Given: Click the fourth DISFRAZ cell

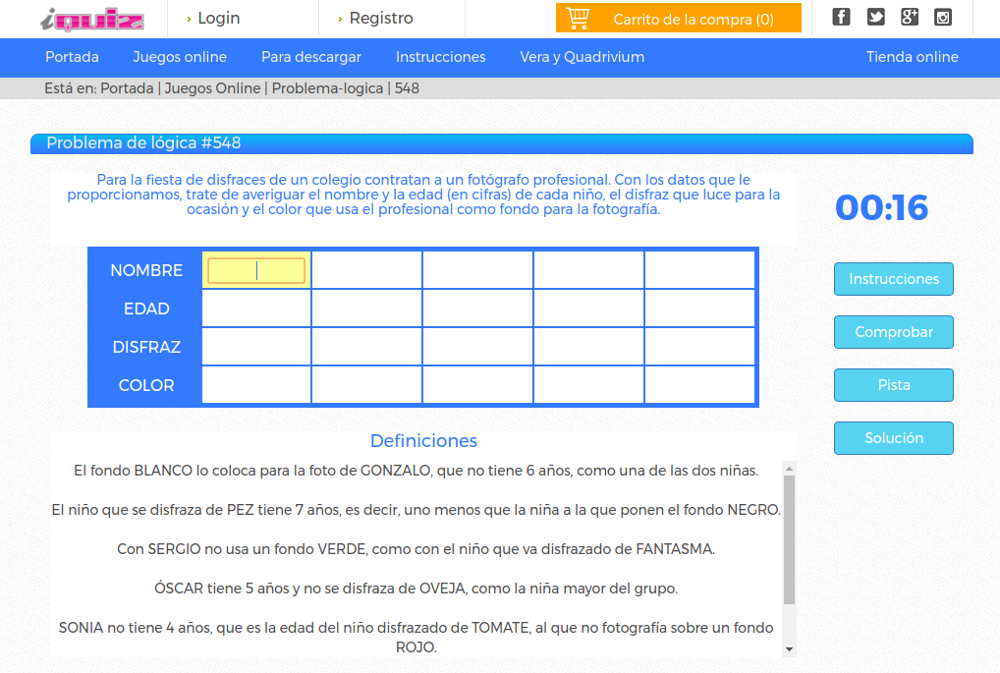Looking at the screenshot, I should point(589,346).
